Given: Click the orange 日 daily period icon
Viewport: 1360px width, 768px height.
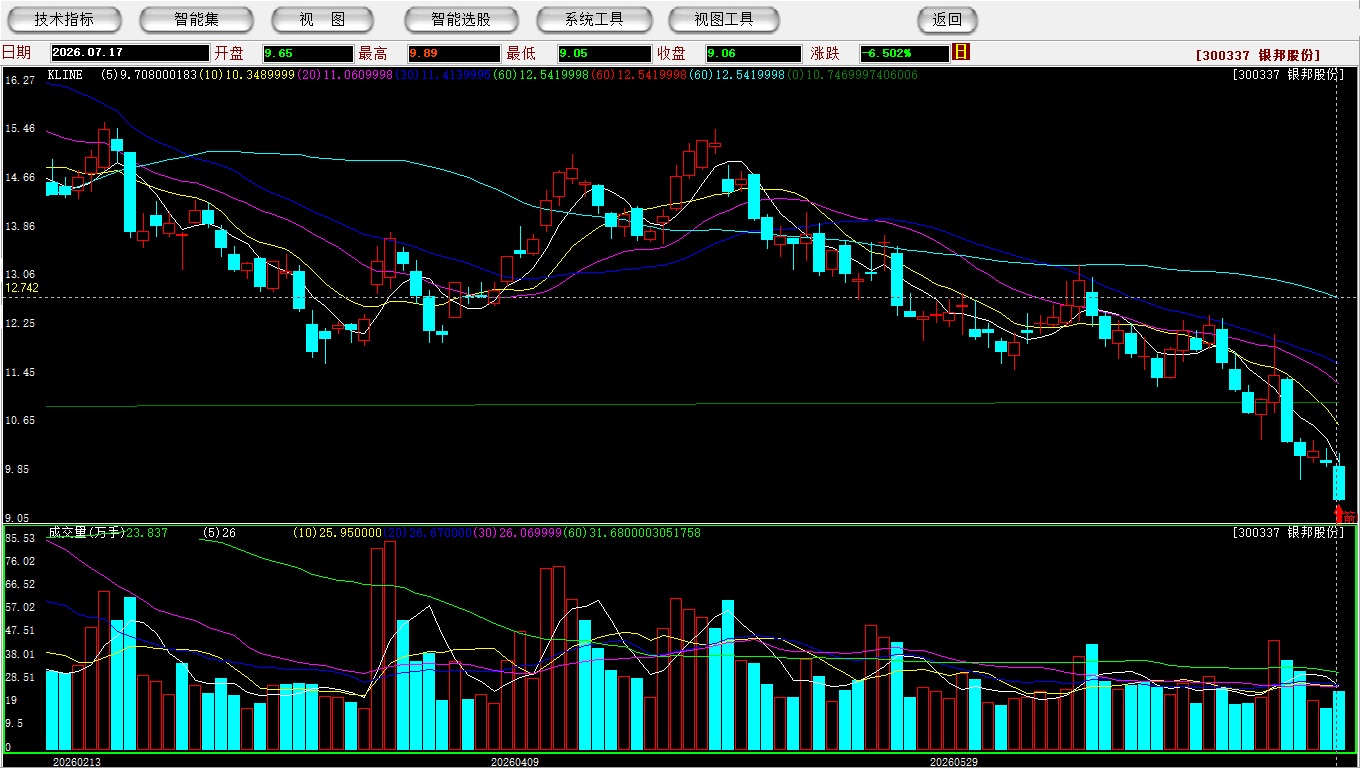Looking at the screenshot, I should pyautogui.click(x=961, y=52).
